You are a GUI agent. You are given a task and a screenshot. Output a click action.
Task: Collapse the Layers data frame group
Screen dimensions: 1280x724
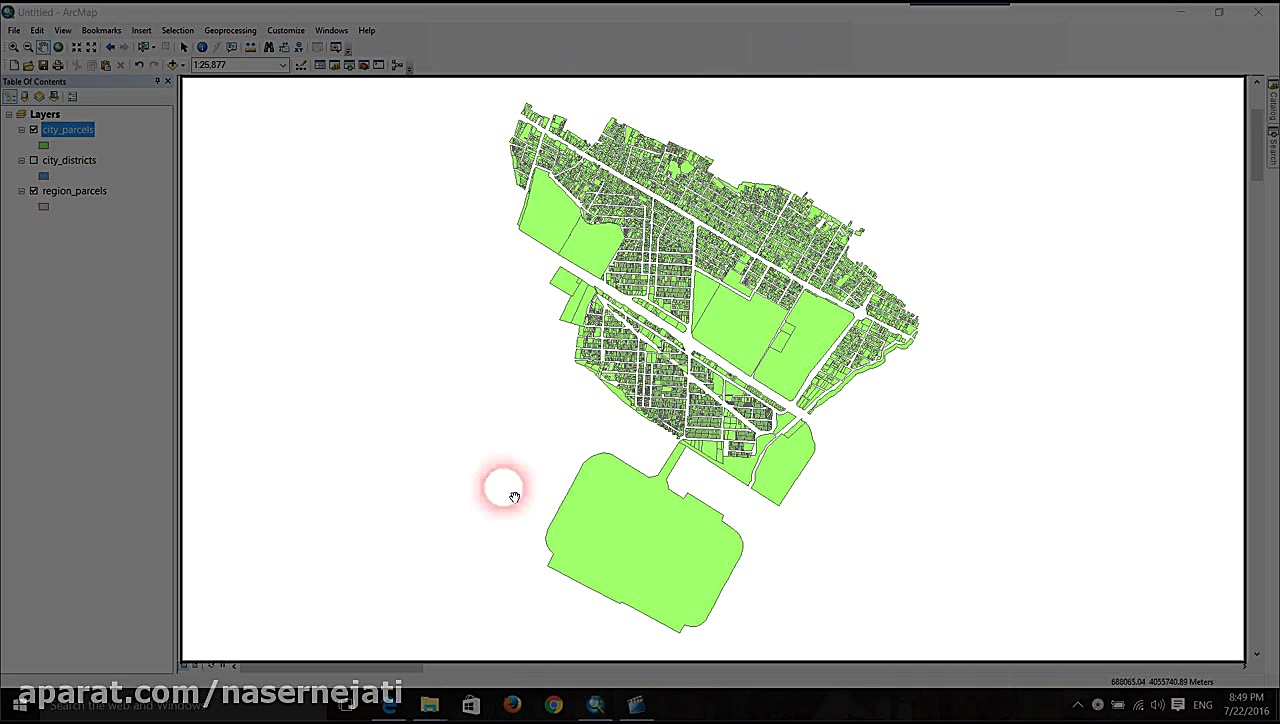(9, 115)
